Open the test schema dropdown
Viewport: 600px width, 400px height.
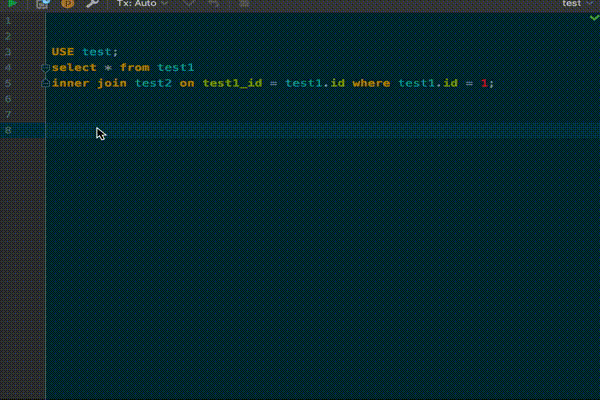coord(578,3)
